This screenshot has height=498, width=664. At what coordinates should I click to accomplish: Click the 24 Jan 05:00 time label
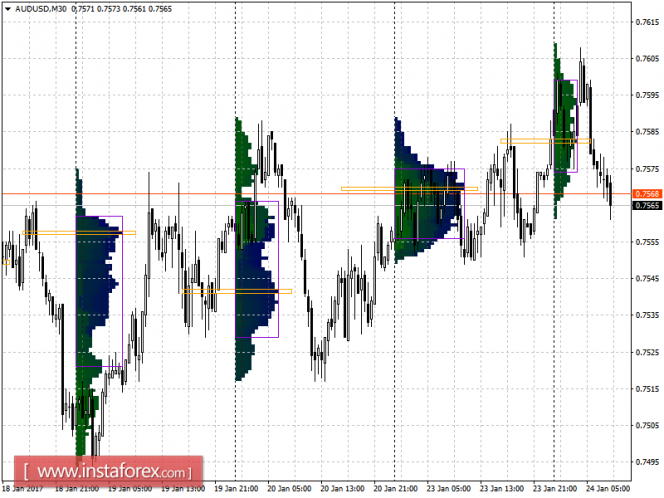[x=608, y=489]
